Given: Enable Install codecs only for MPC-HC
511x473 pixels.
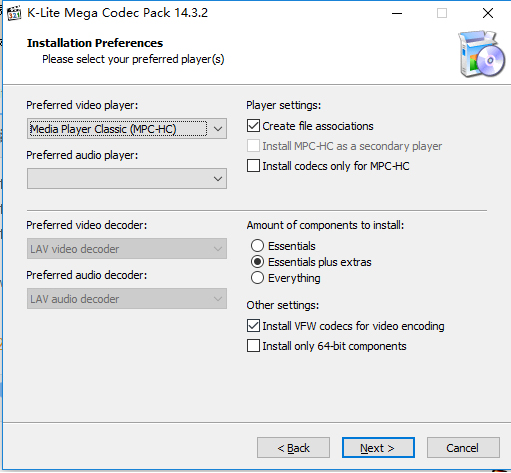Looking at the screenshot, I should pos(253,166).
